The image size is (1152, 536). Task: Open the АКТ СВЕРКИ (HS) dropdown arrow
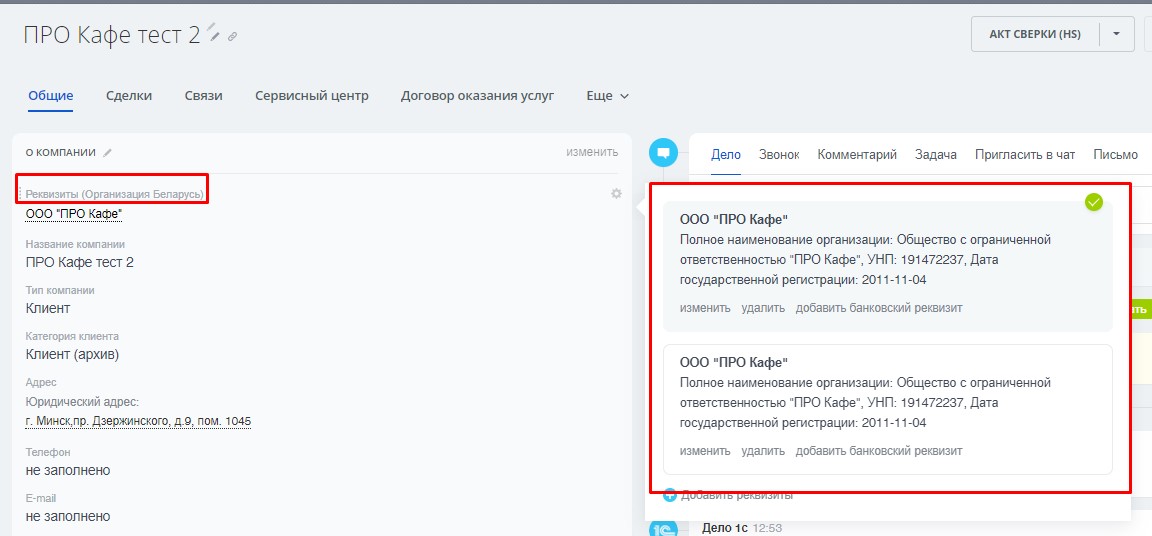[x=1117, y=35]
